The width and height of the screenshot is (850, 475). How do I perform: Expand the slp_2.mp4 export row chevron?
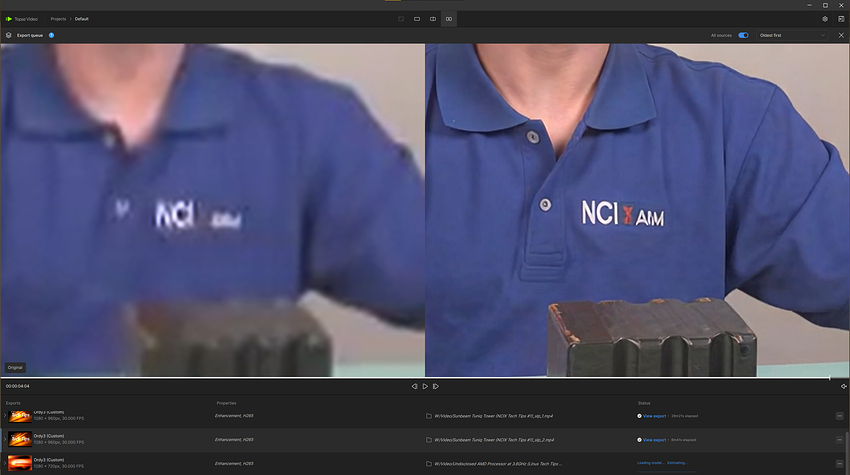4,440
